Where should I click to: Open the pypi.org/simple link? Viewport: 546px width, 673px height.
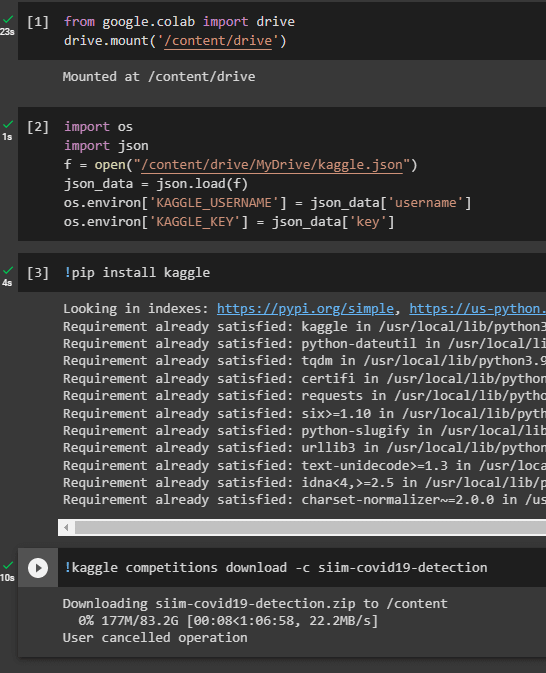305,309
